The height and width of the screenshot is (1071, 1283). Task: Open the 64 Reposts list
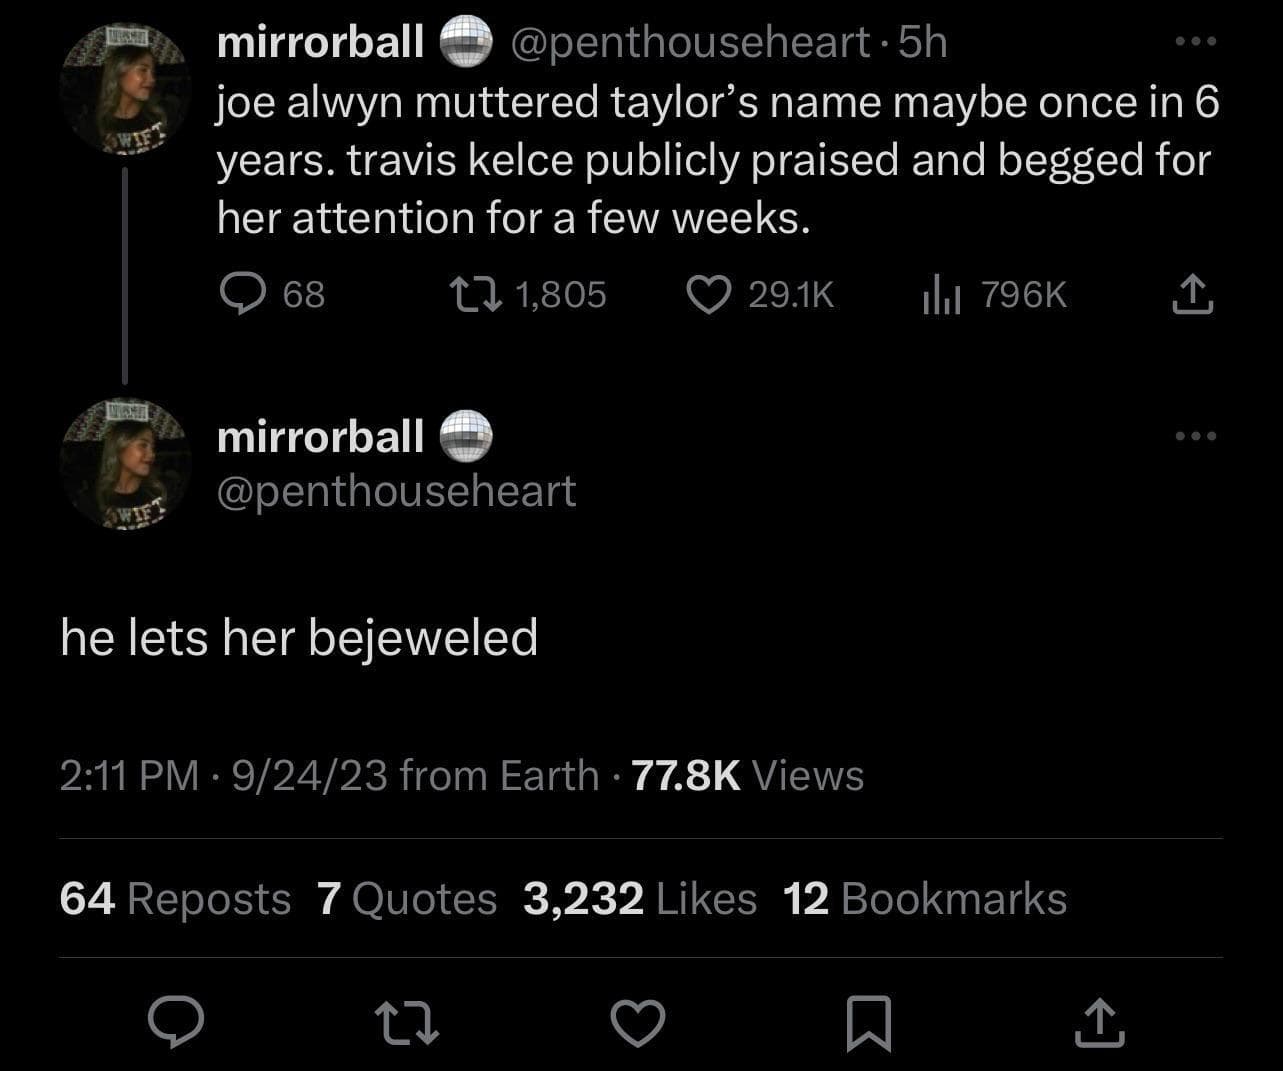tap(174, 898)
